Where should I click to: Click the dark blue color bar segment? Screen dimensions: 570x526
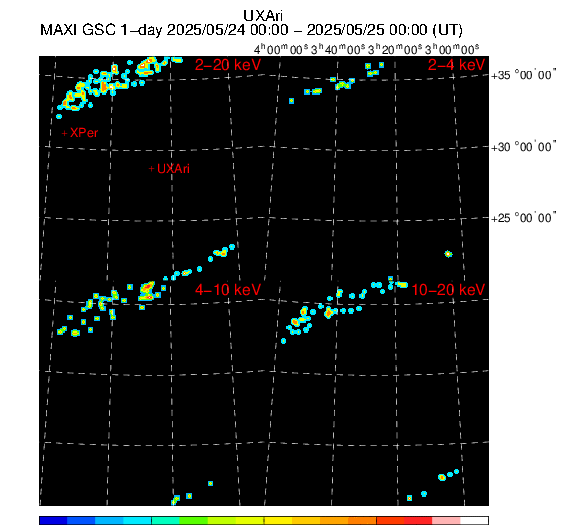point(53,520)
